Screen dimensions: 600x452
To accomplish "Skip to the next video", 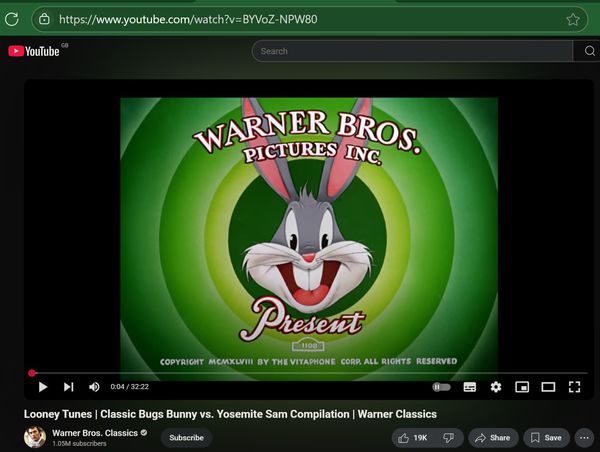I will (x=68, y=387).
